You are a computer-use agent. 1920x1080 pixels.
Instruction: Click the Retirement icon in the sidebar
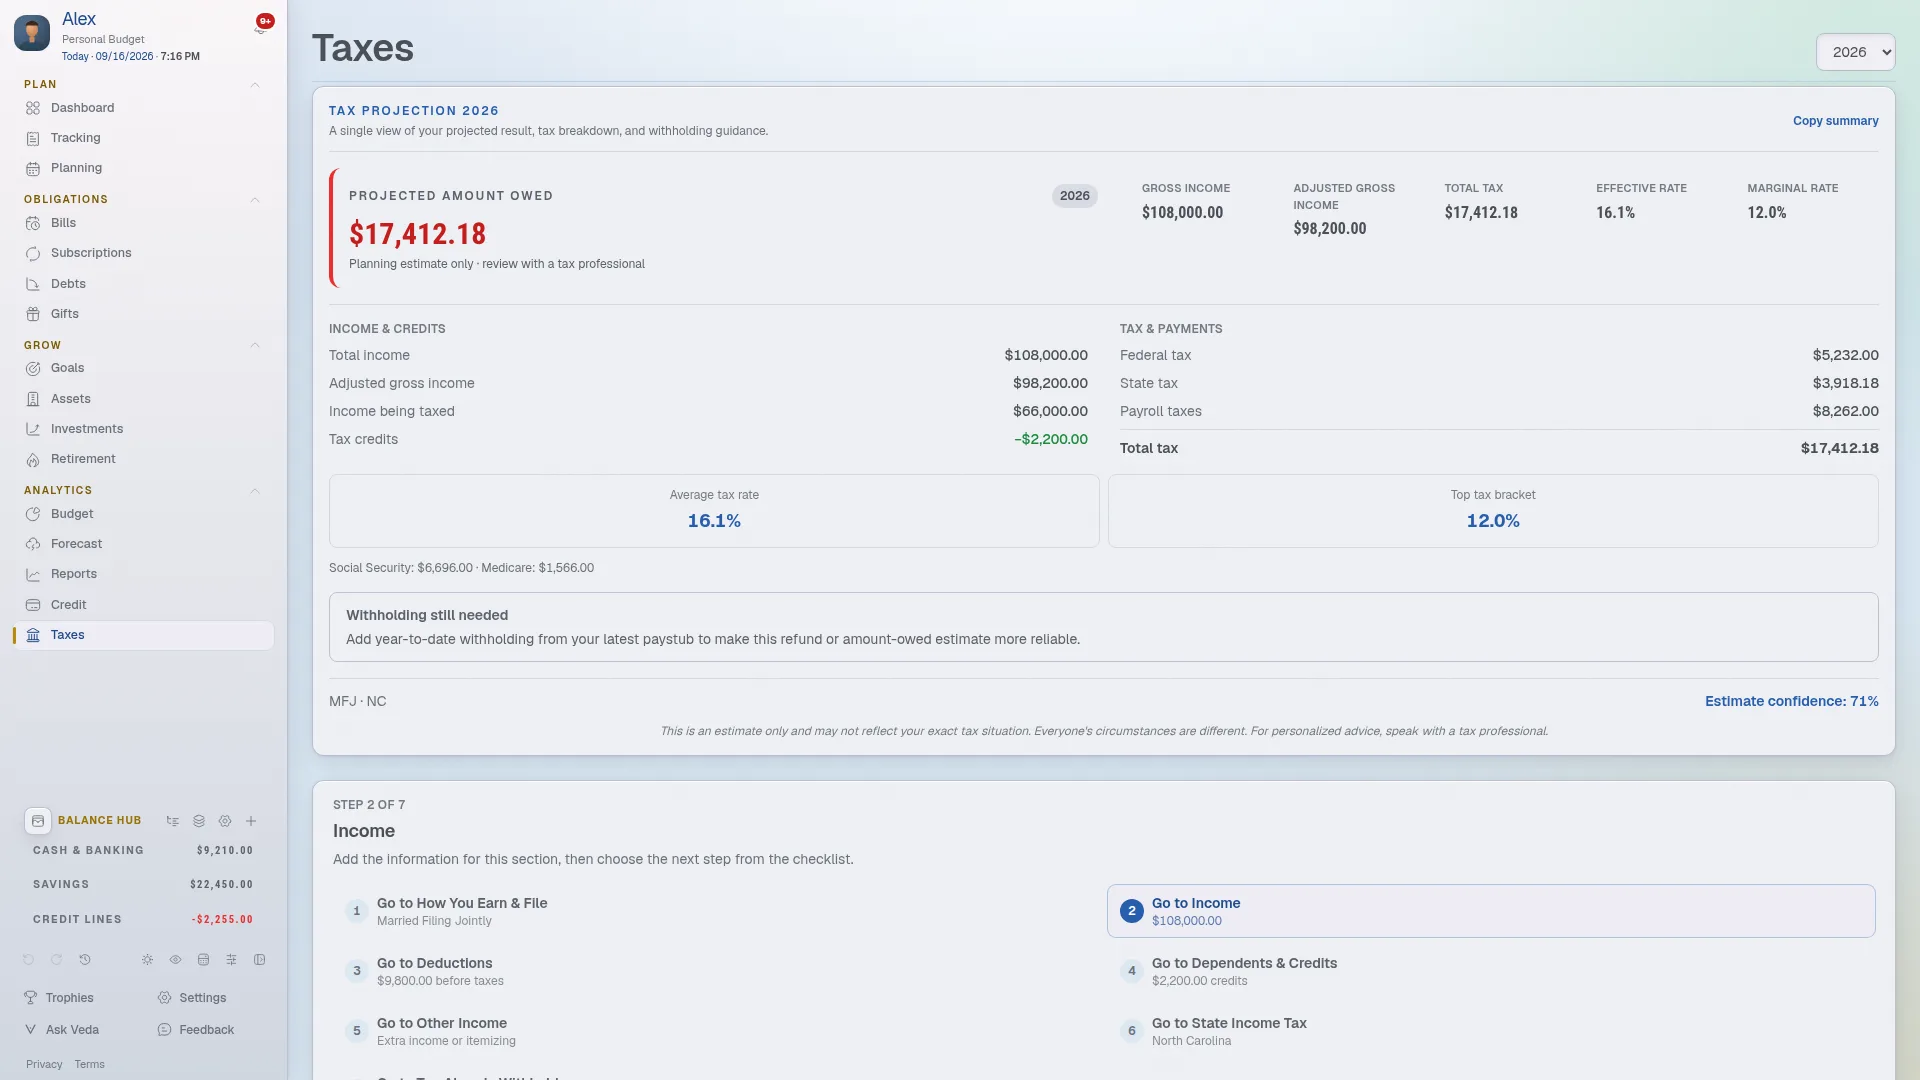[33, 460]
